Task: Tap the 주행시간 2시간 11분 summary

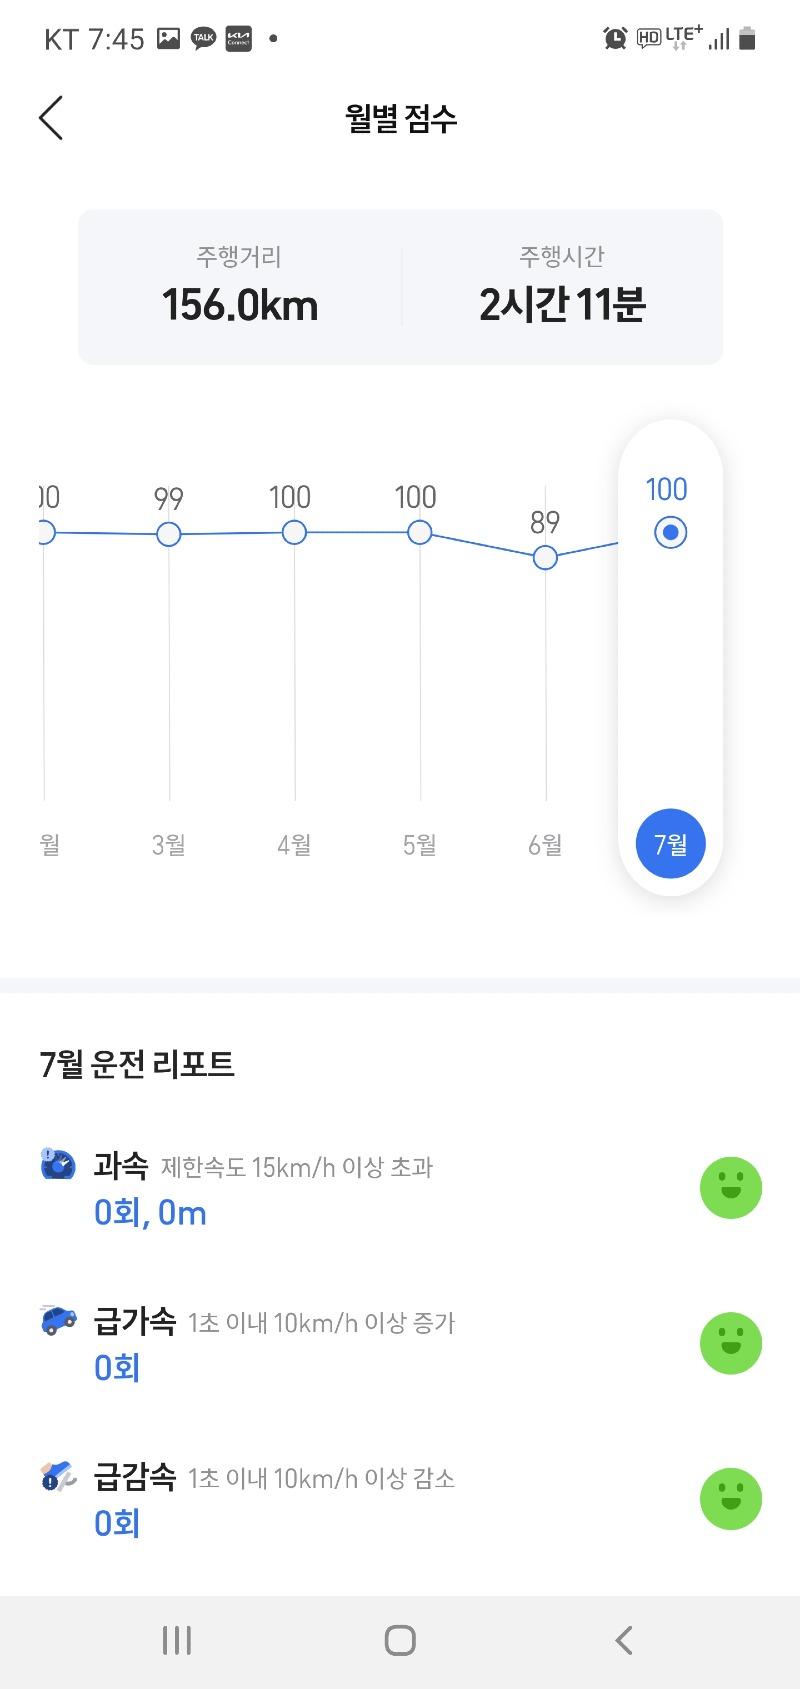Action: tap(562, 287)
